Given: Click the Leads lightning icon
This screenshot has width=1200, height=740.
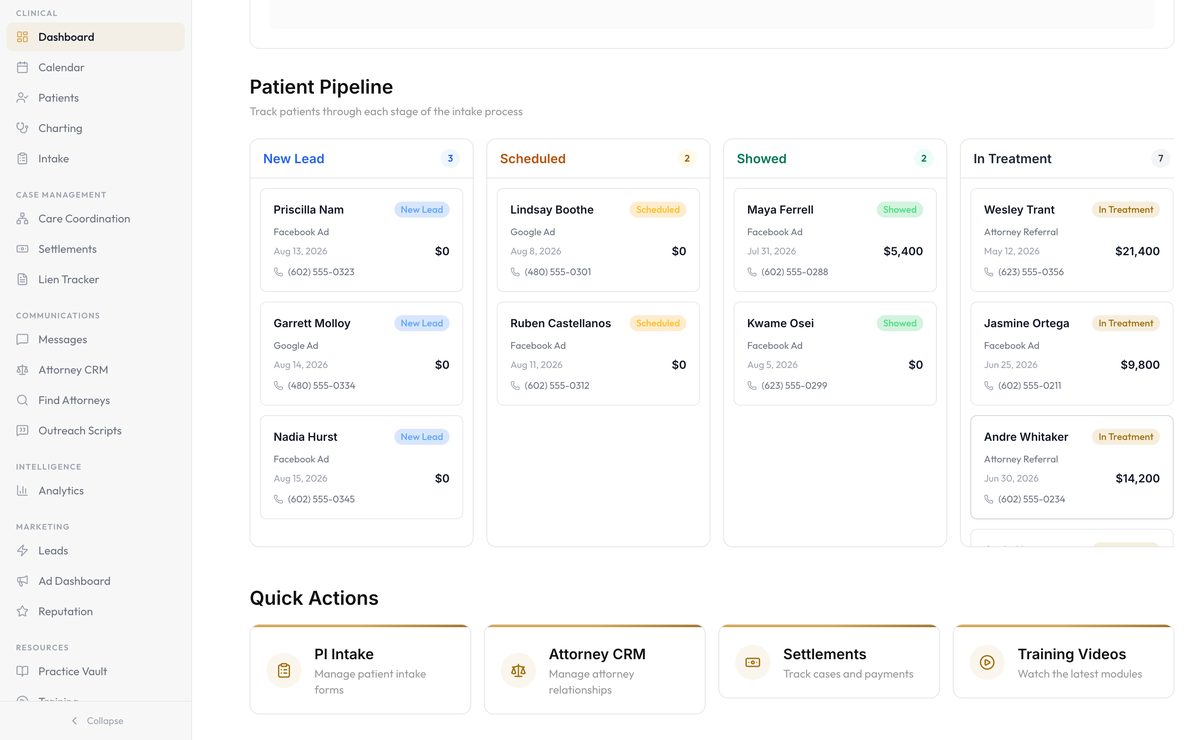Looking at the screenshot, I should click(23, 551).
